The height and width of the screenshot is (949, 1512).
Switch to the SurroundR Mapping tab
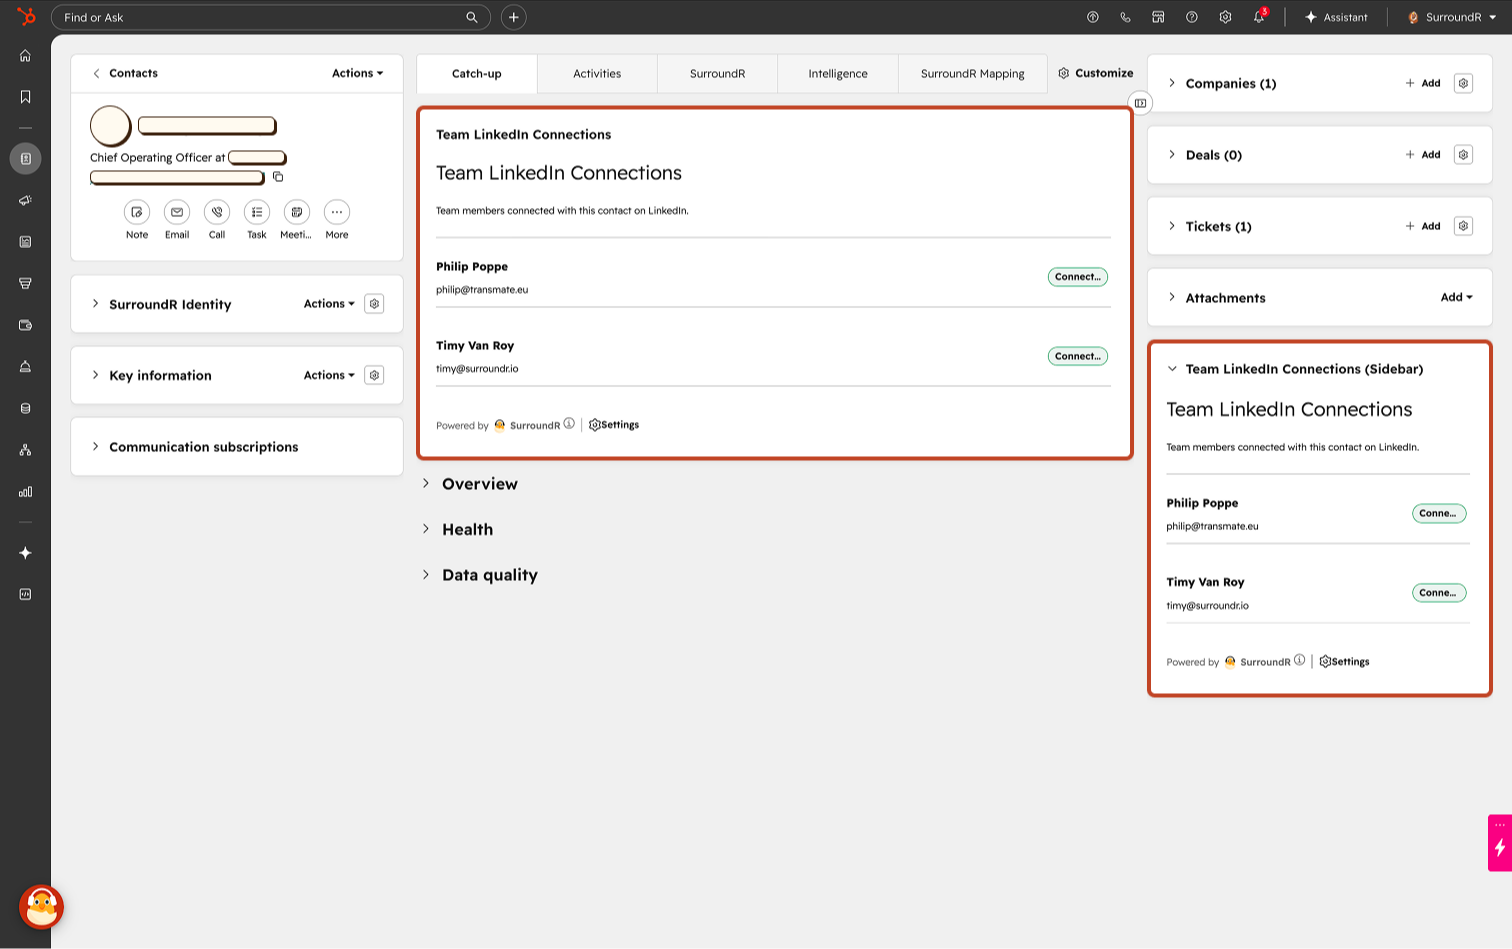click(972, 74)
